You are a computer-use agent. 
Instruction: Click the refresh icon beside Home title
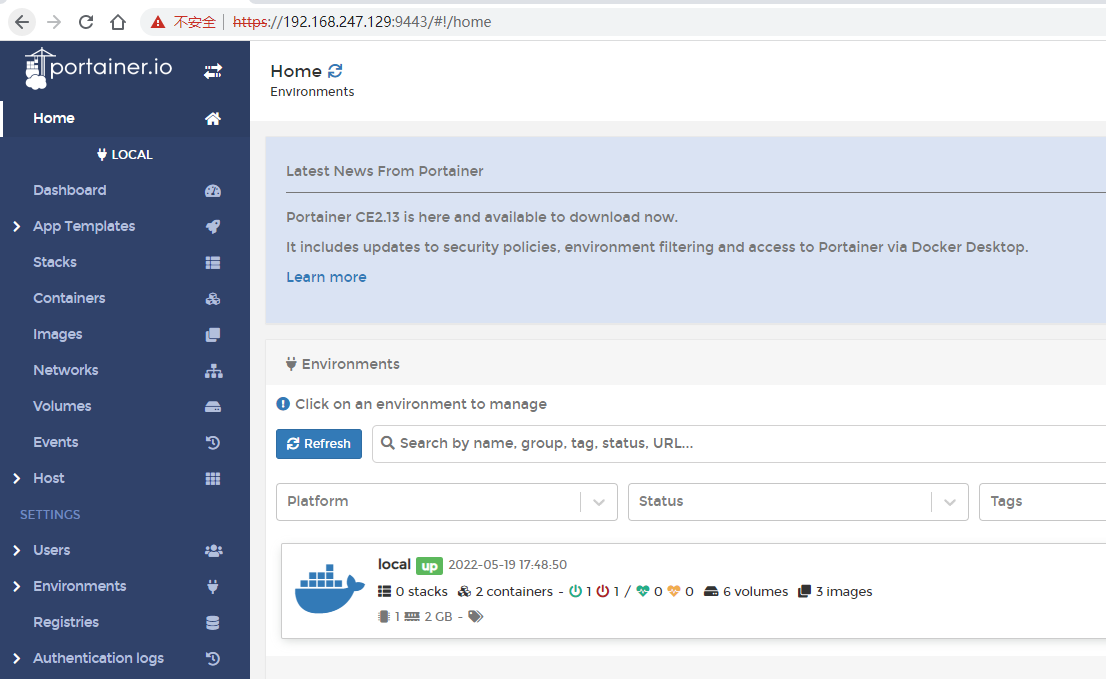tap(335, 71)
